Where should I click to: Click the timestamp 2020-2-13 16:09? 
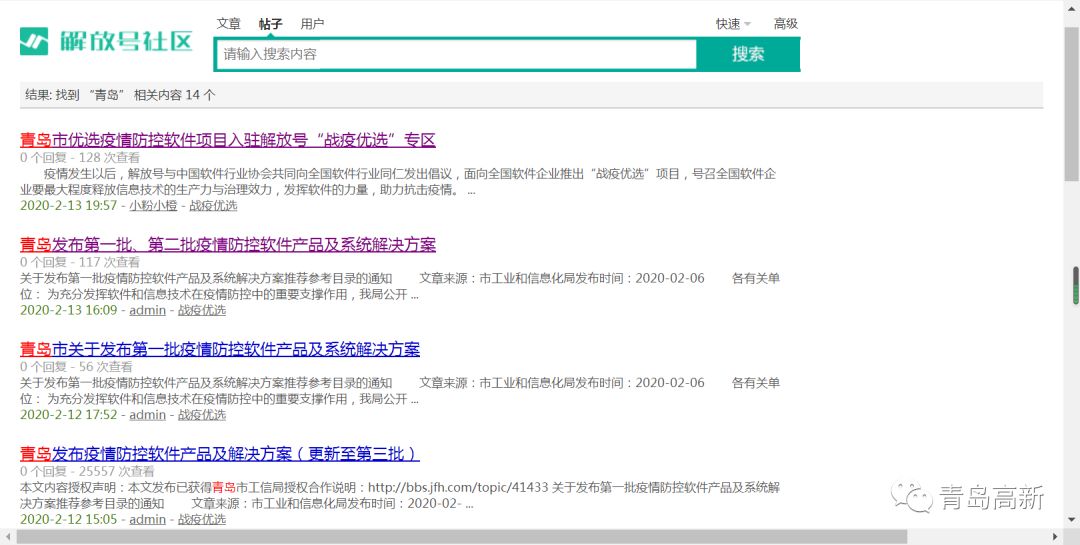pyautogui.click(x=69, y=310)
